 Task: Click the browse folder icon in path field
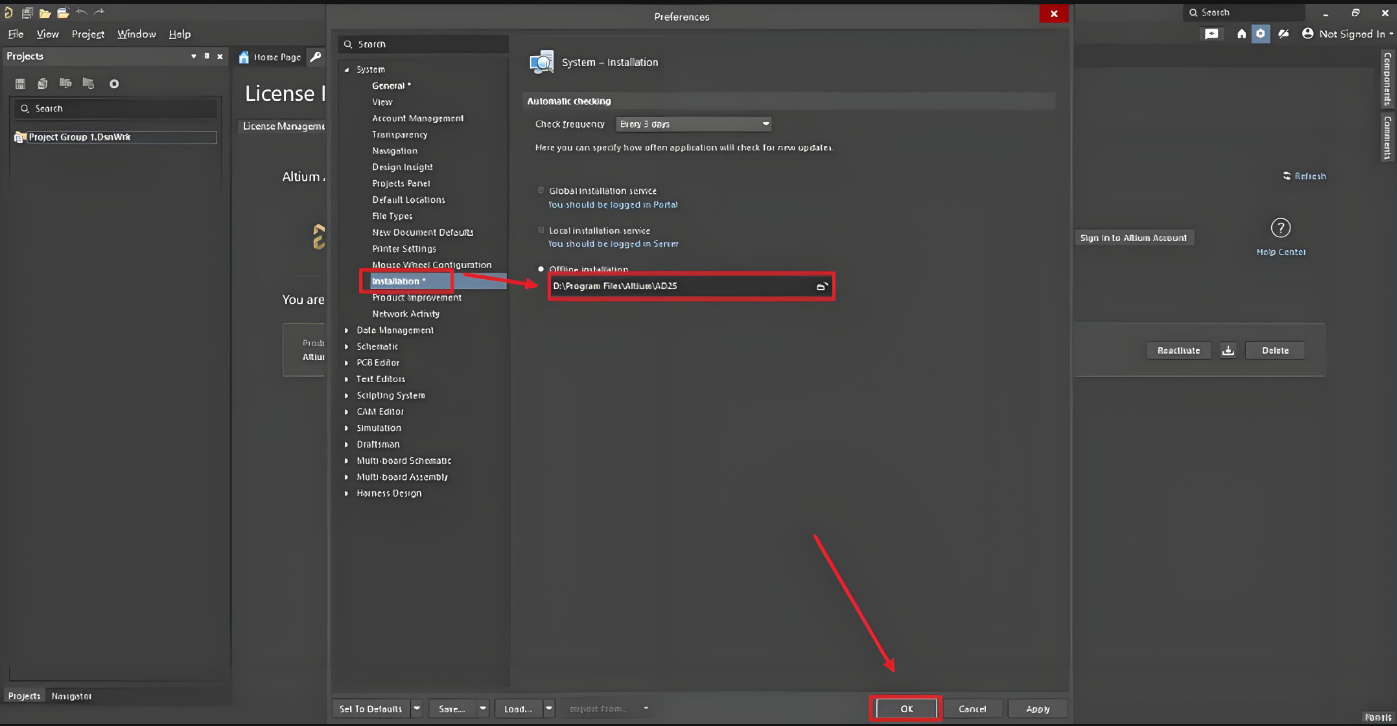tap(822, 286)
